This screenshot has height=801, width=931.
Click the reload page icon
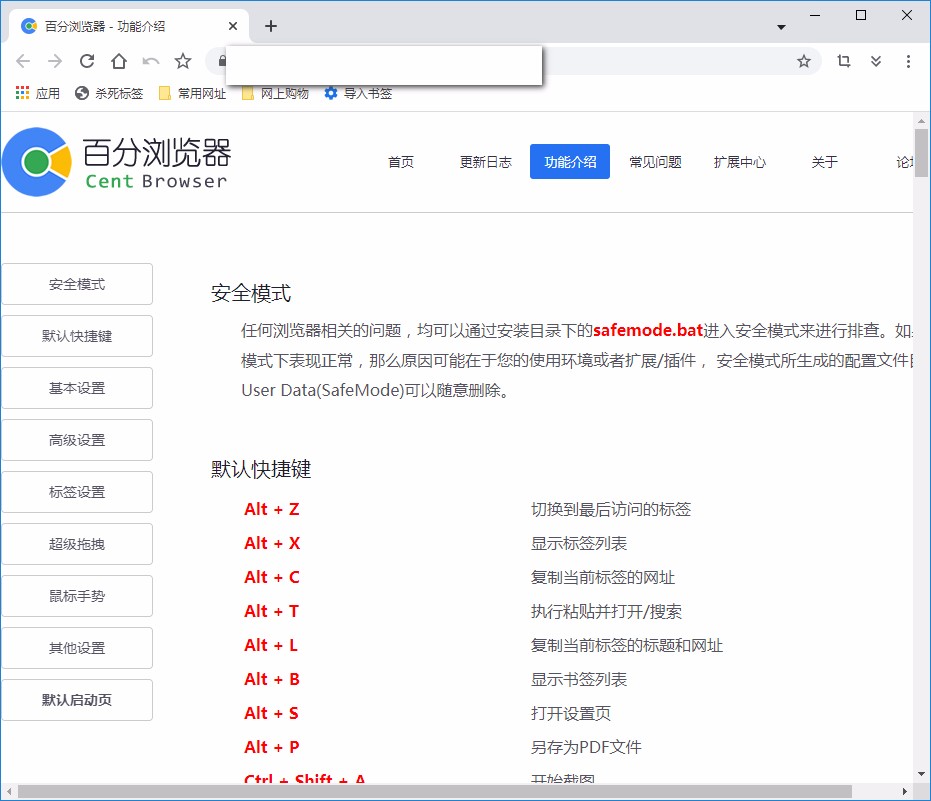click(x=87, y=61)
